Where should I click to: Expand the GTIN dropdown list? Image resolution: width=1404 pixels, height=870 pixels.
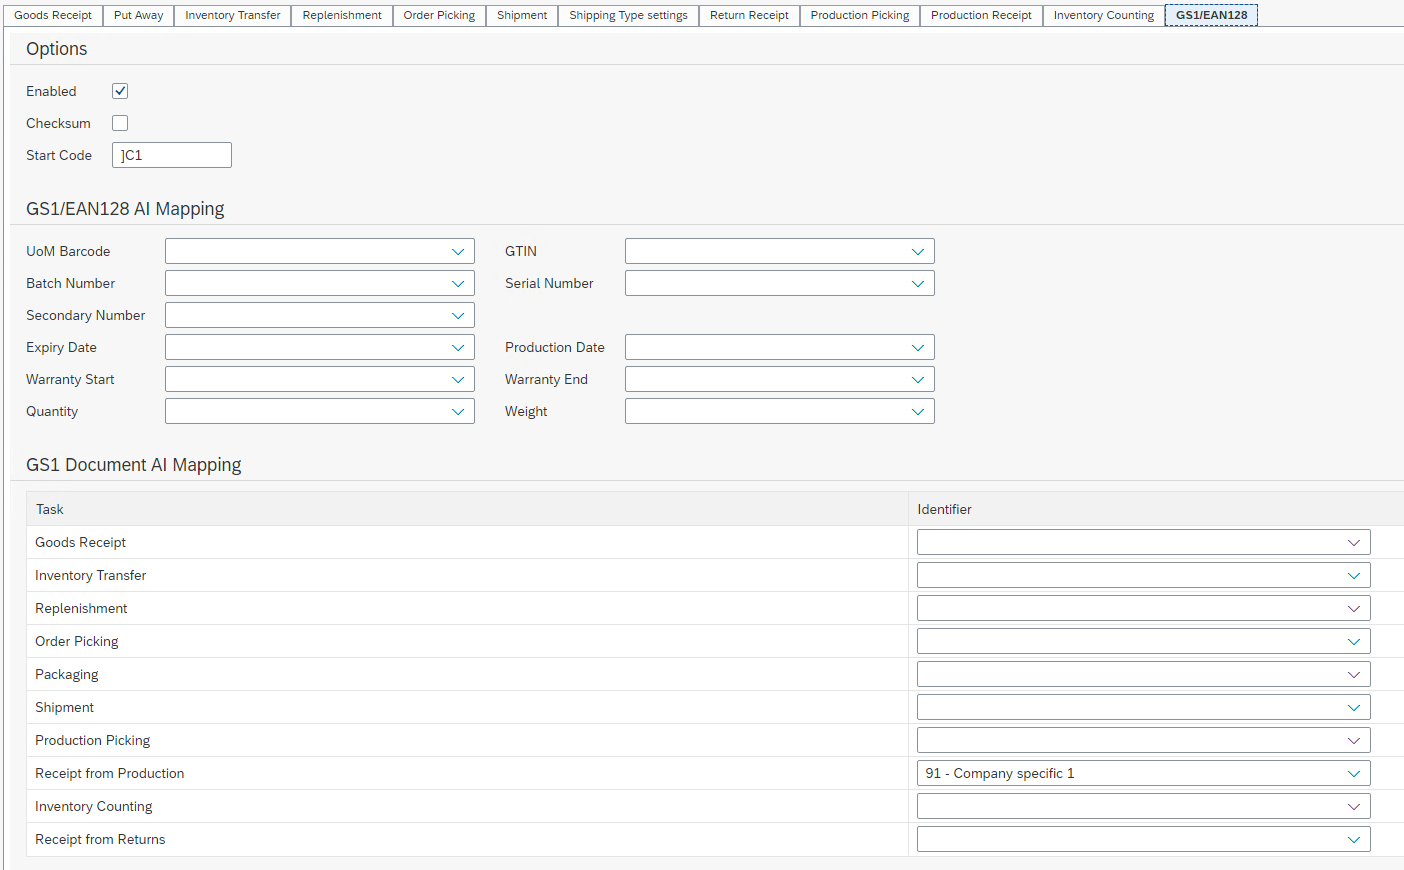click(x=779, y=251)
